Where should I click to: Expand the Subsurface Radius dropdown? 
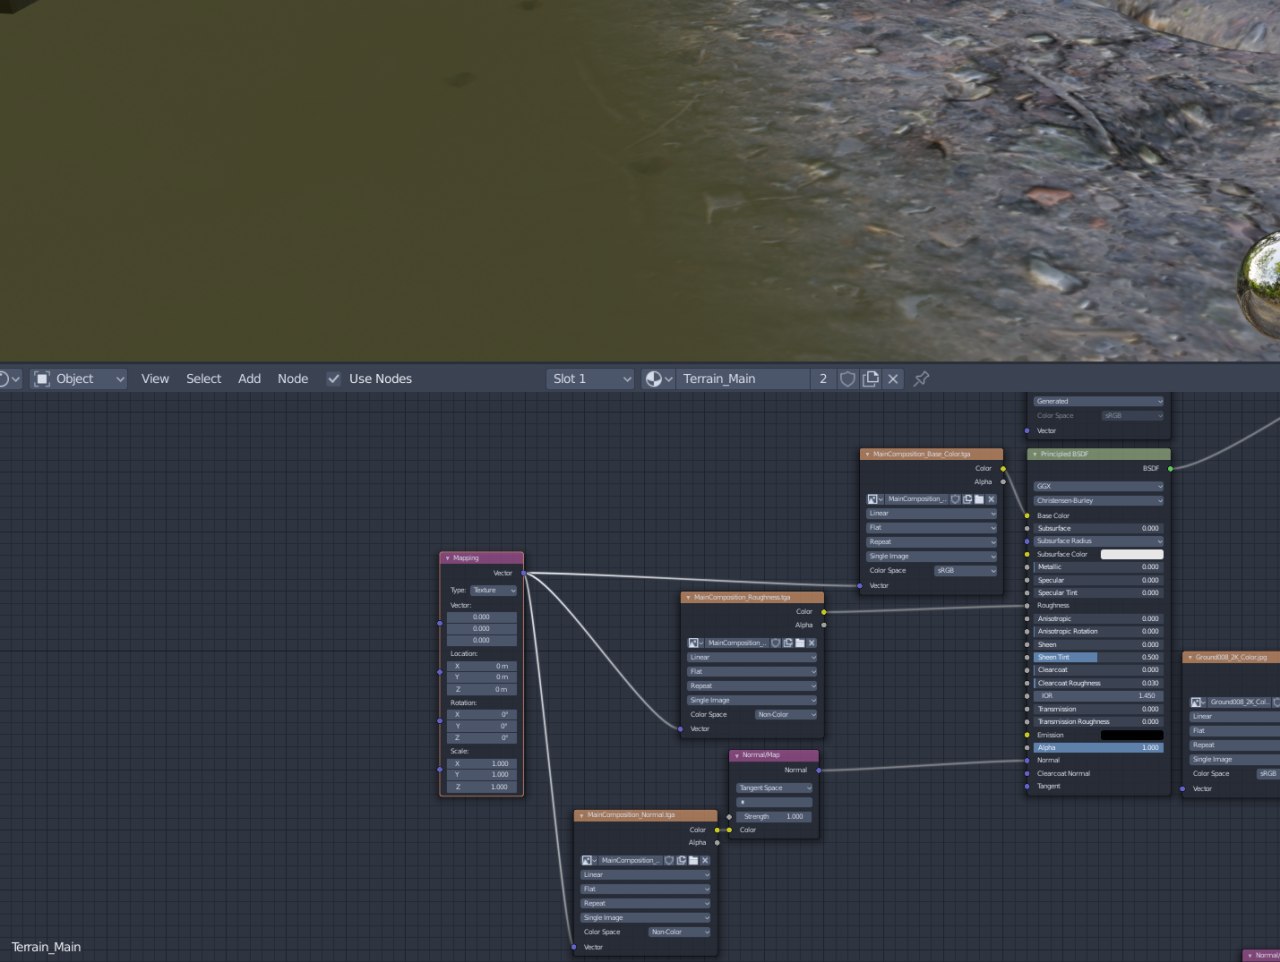(1099, 541)
